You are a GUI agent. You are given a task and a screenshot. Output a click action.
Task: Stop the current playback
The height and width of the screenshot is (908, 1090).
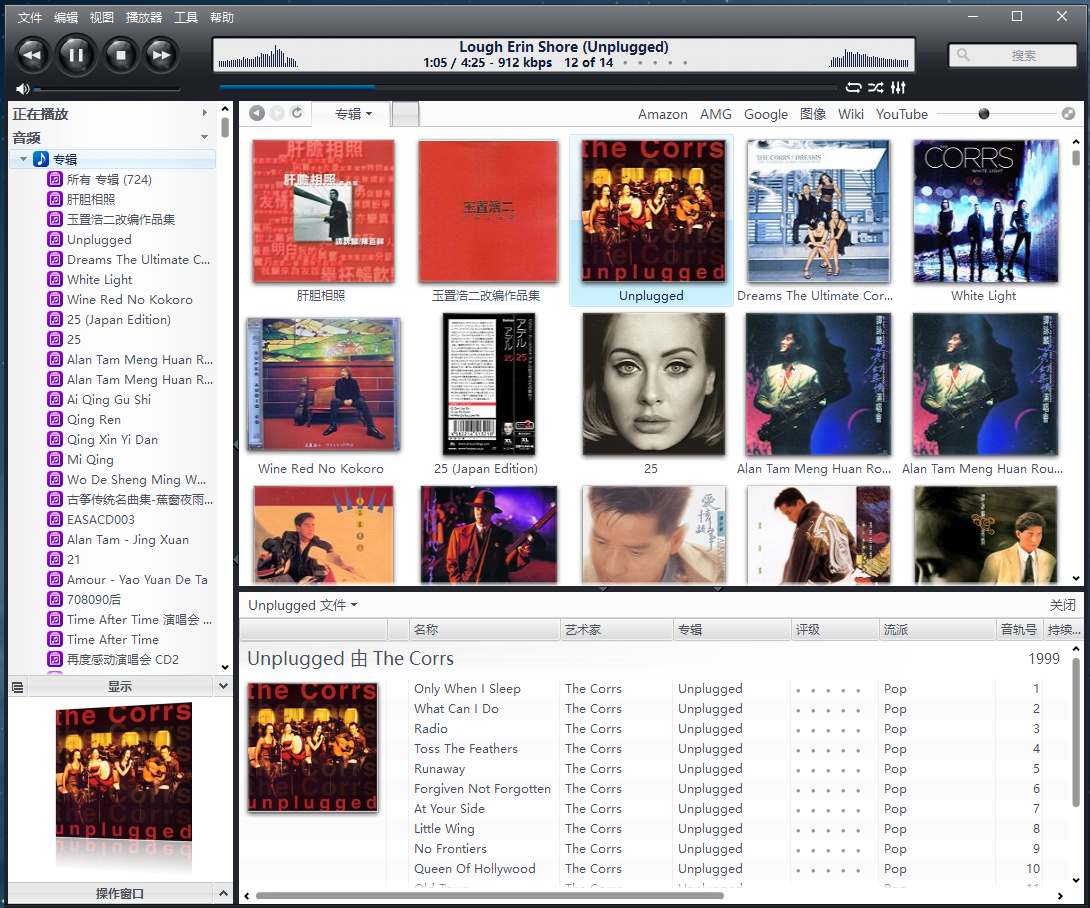click(120, 55)
